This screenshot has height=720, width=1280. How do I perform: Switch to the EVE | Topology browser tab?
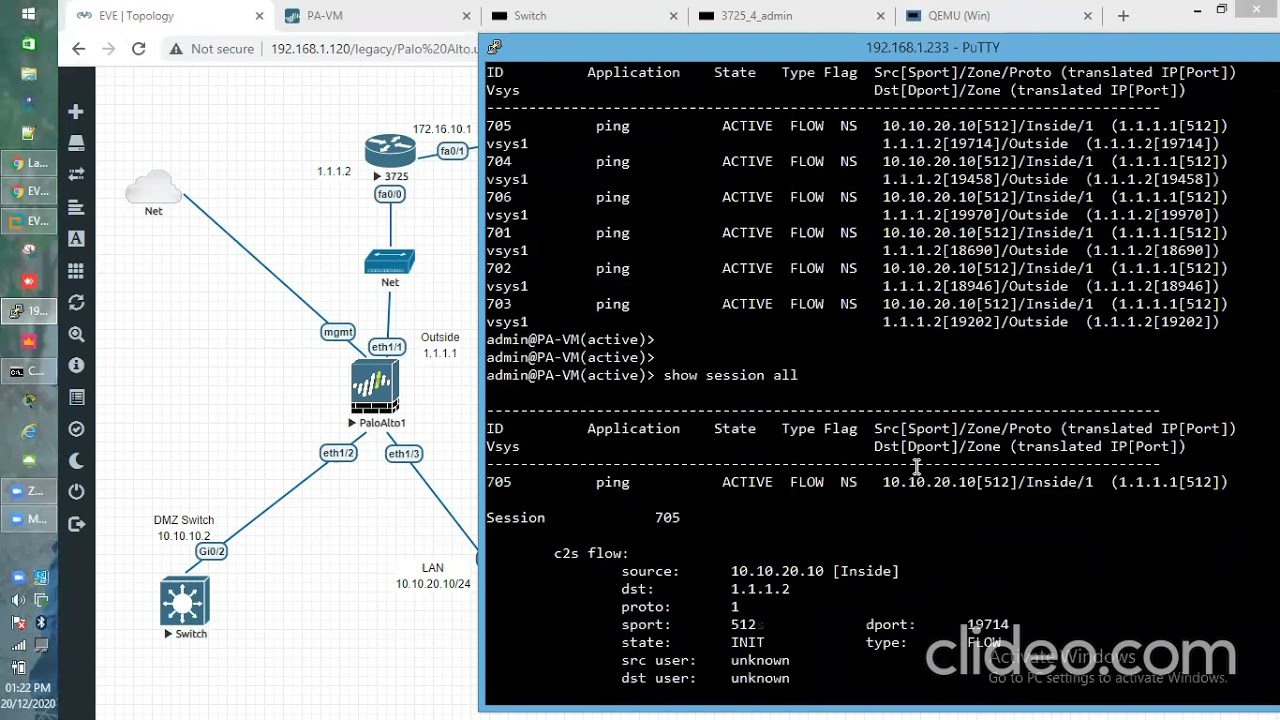click(x=170, y=16)
